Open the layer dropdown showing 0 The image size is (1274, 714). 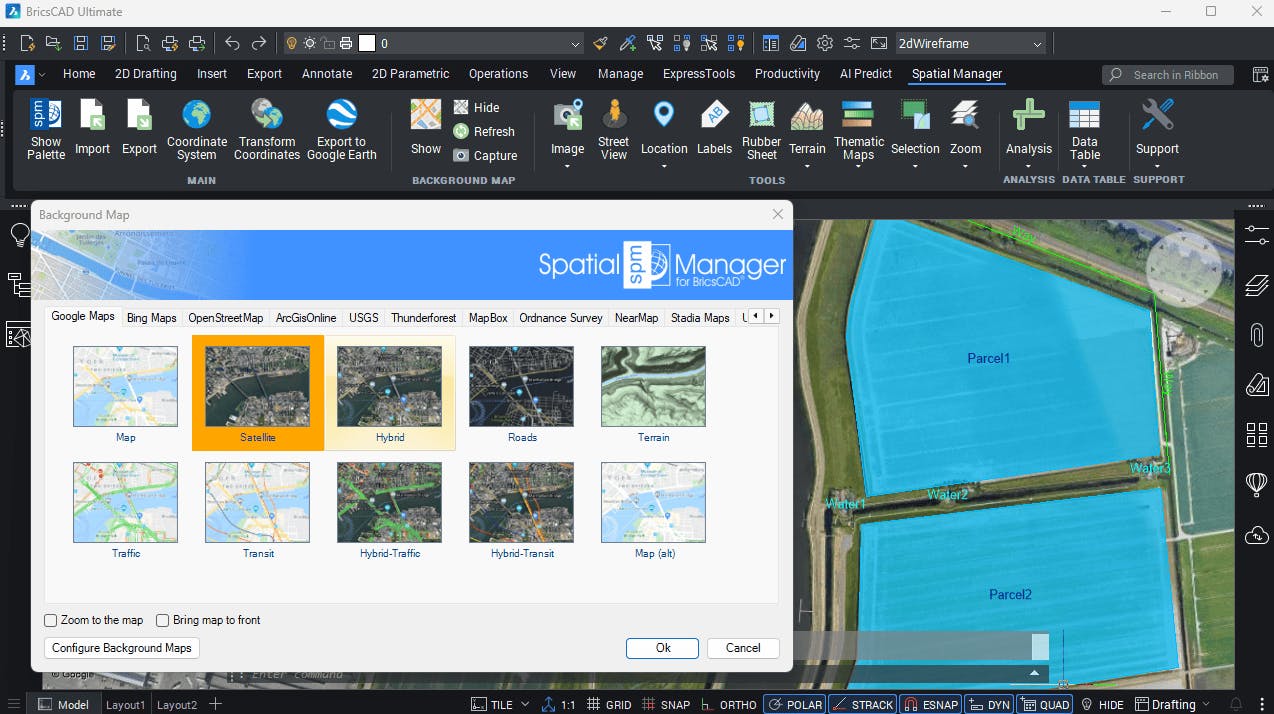point(575,44)
